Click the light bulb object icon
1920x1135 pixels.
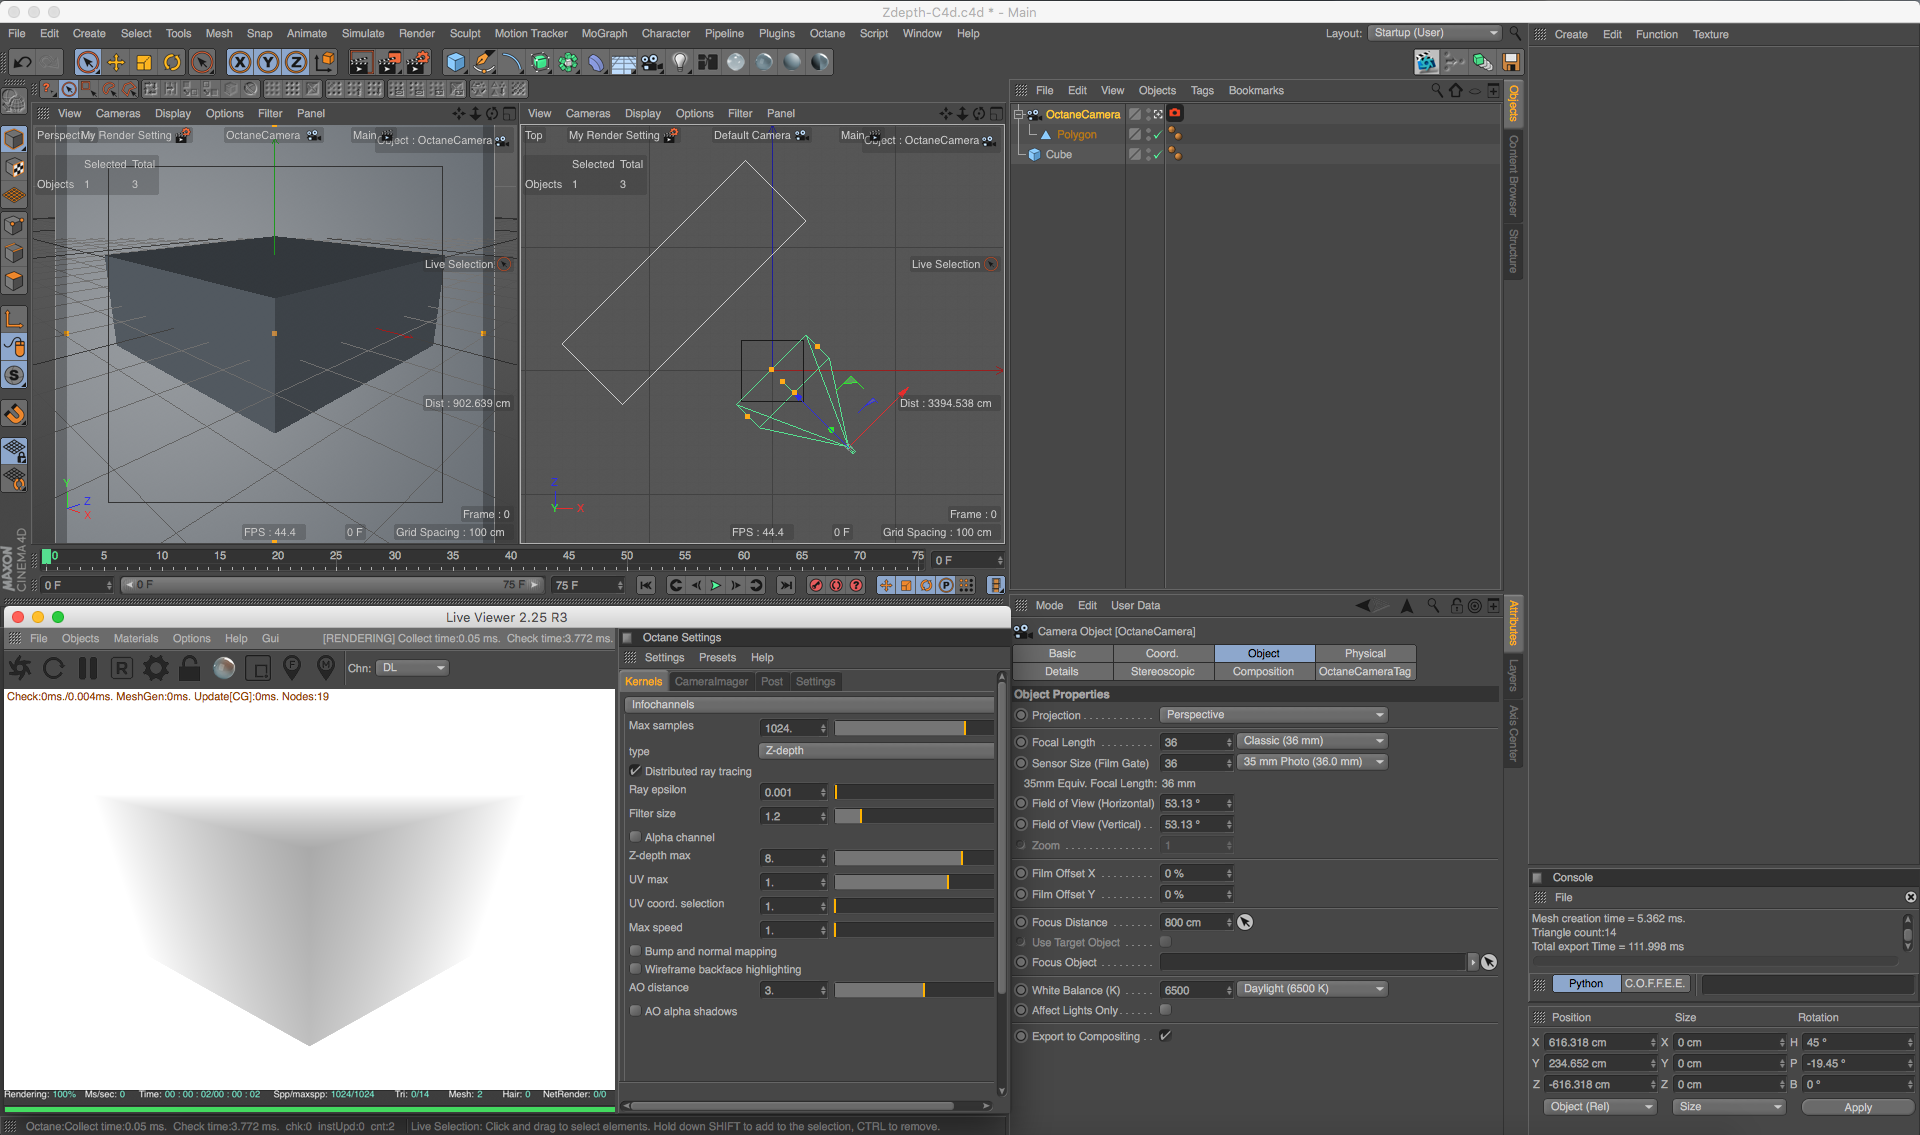tap(680, 62)
